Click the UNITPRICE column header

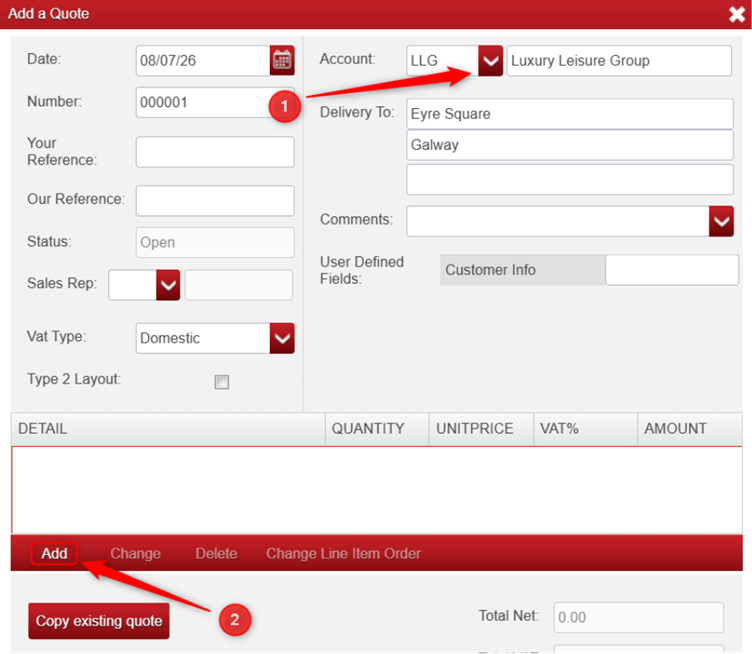coord(482,429)
